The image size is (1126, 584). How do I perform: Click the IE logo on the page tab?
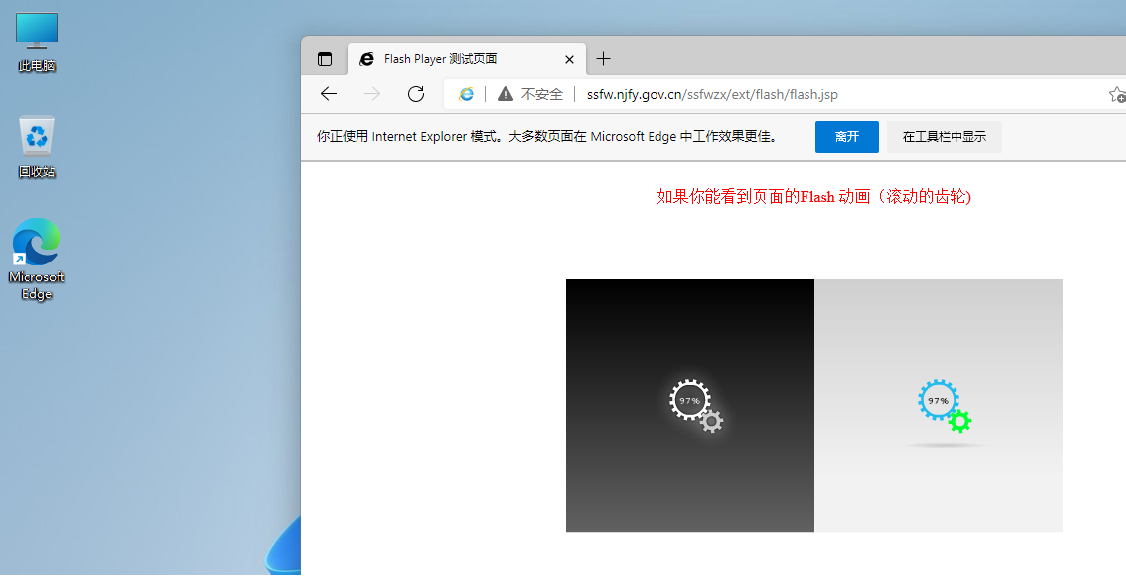click(365, 59)
